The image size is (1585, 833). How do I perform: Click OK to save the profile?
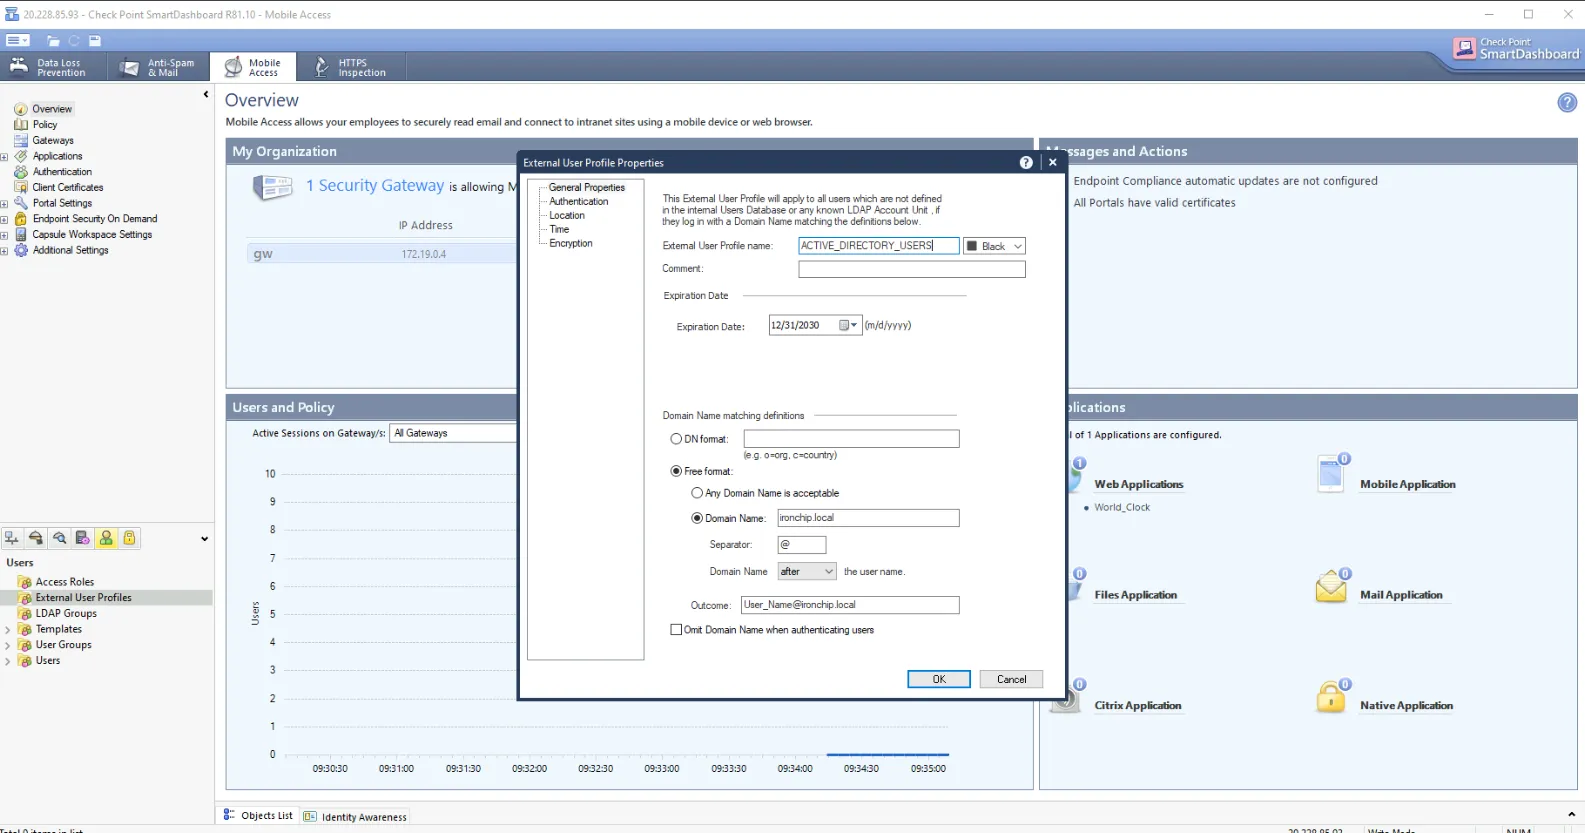(x=939, y=679)
